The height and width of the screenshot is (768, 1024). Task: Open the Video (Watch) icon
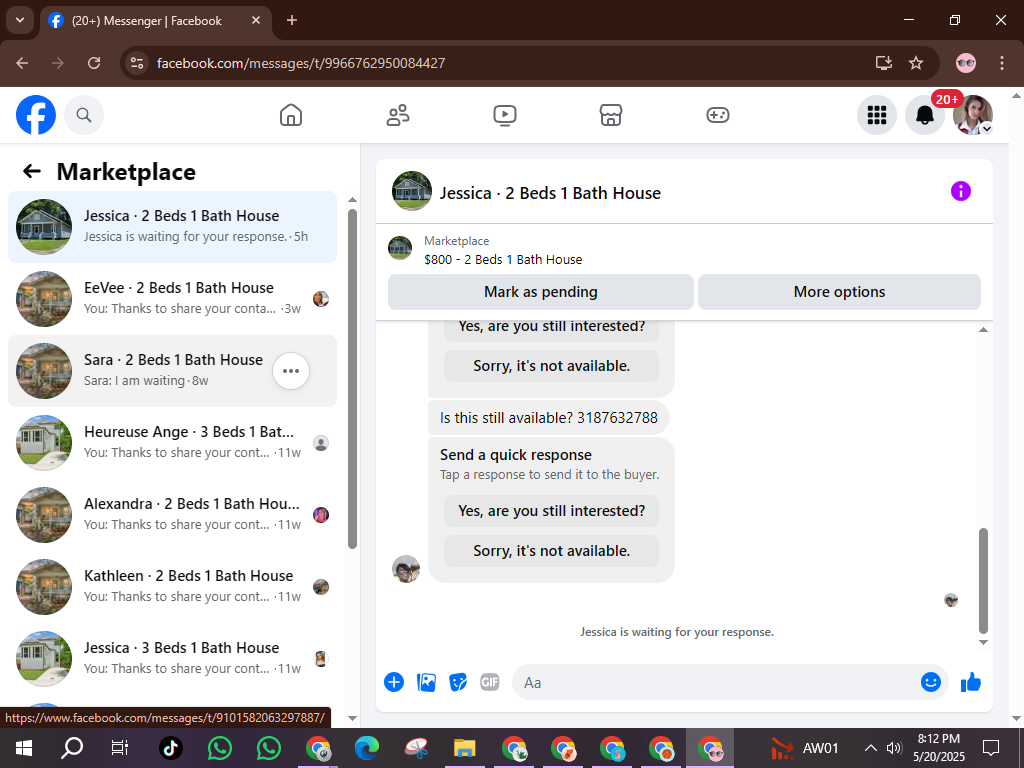click(x=504, y=115)
